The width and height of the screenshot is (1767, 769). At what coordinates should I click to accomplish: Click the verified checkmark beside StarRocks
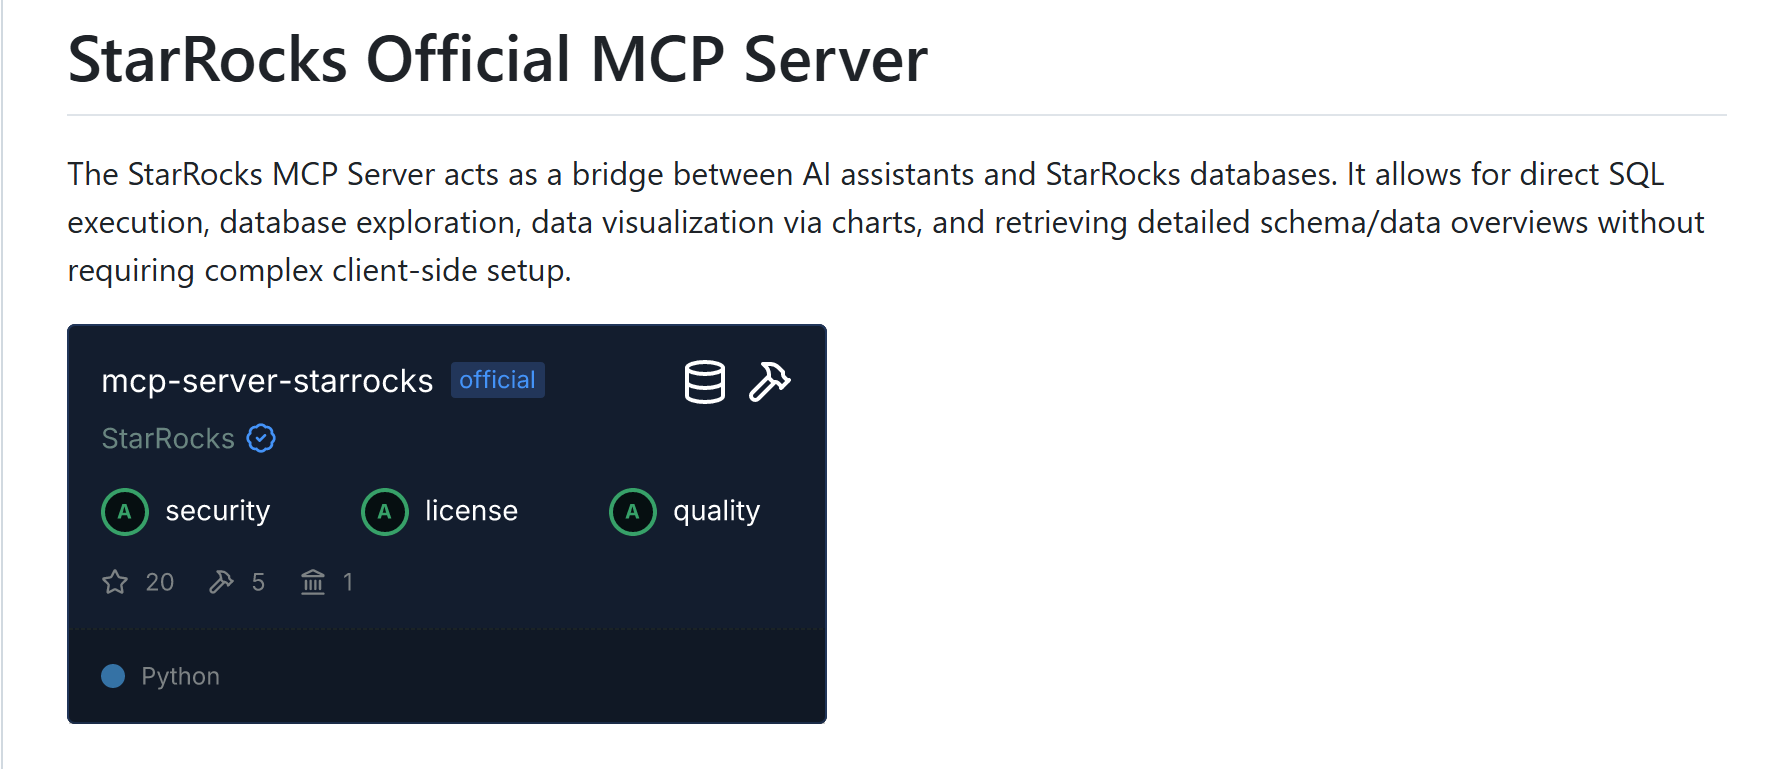click(x=261, y=438)
